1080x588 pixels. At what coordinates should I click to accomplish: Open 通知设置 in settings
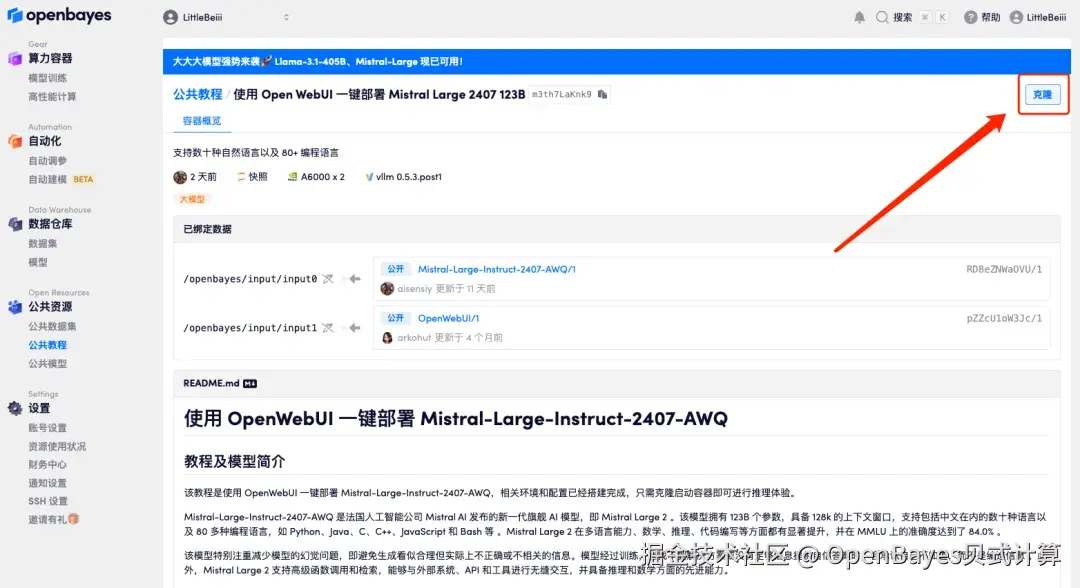pos(48,483)
